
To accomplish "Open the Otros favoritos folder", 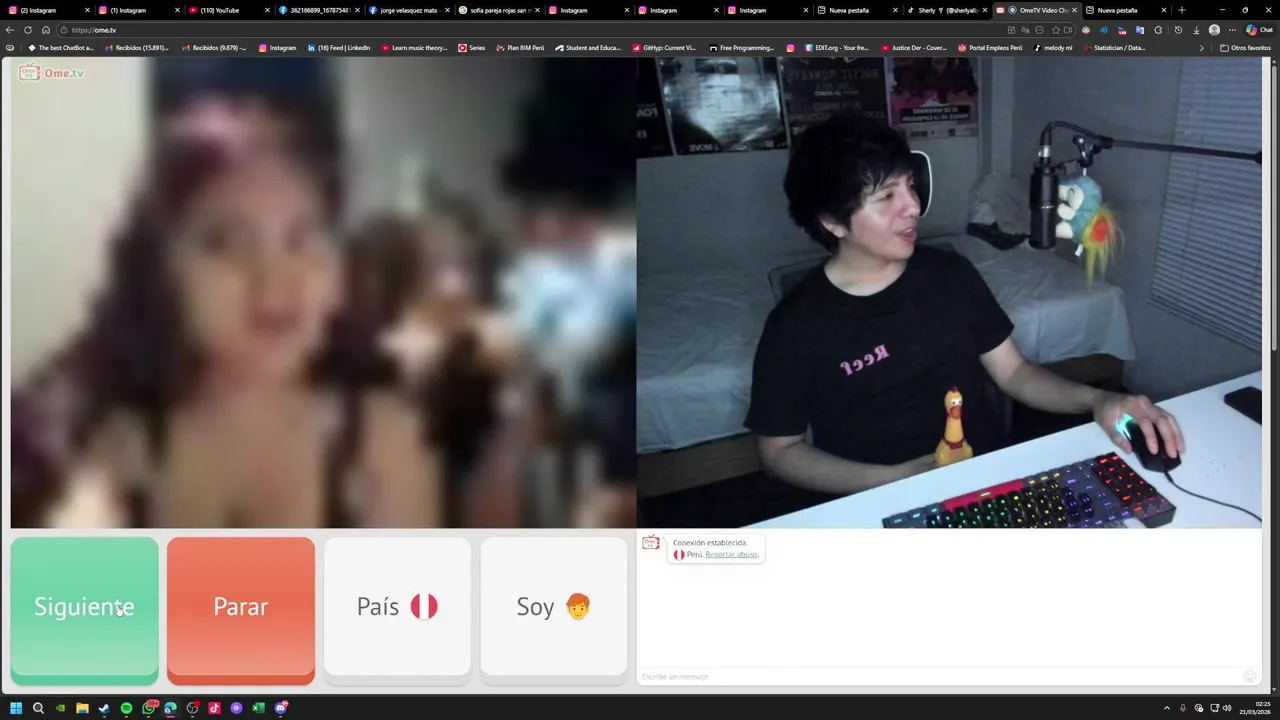I will [x=1246, y=48].
